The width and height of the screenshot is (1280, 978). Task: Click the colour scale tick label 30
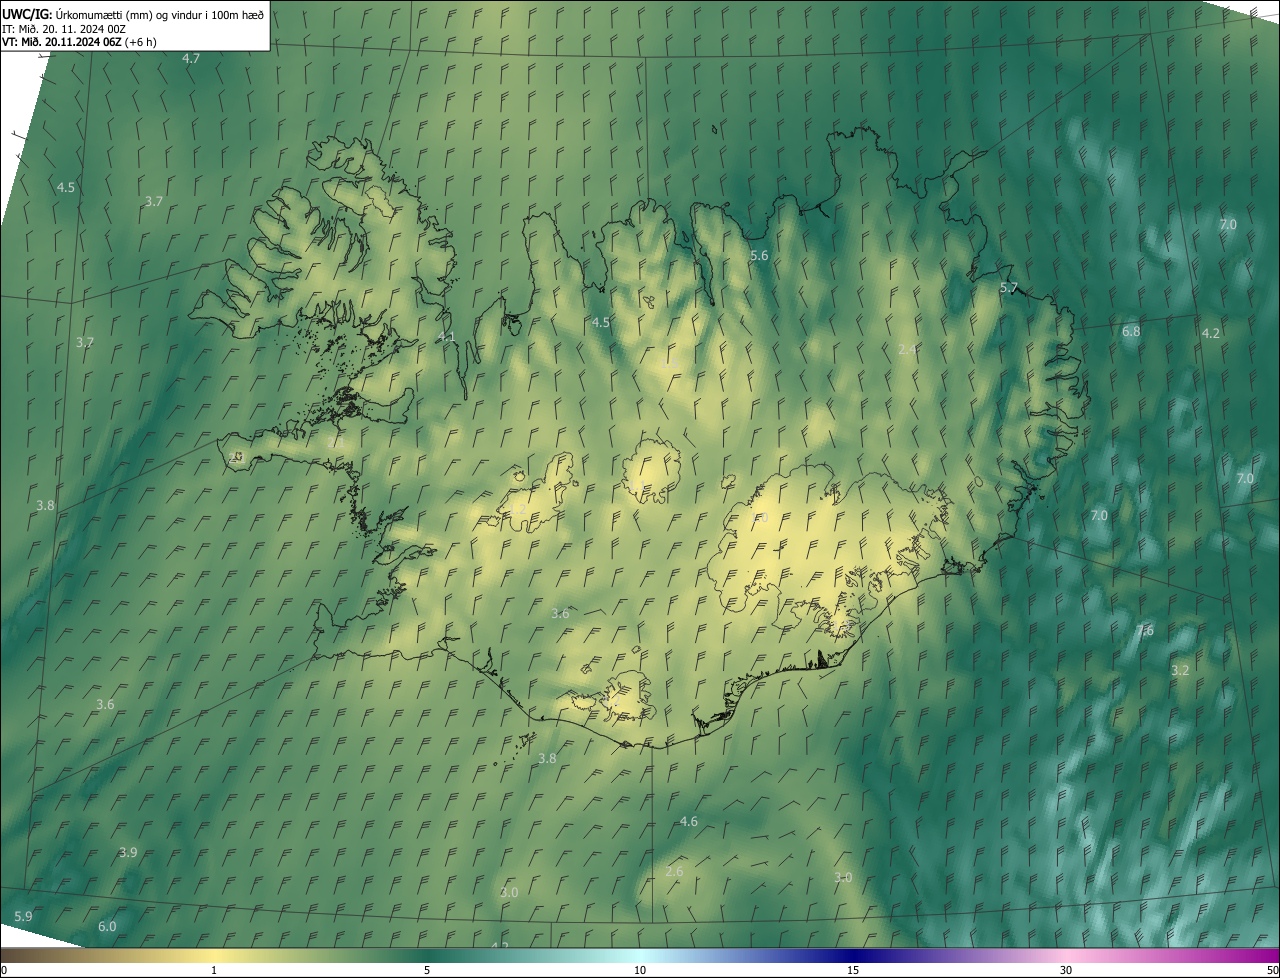tap(1066, 971)
